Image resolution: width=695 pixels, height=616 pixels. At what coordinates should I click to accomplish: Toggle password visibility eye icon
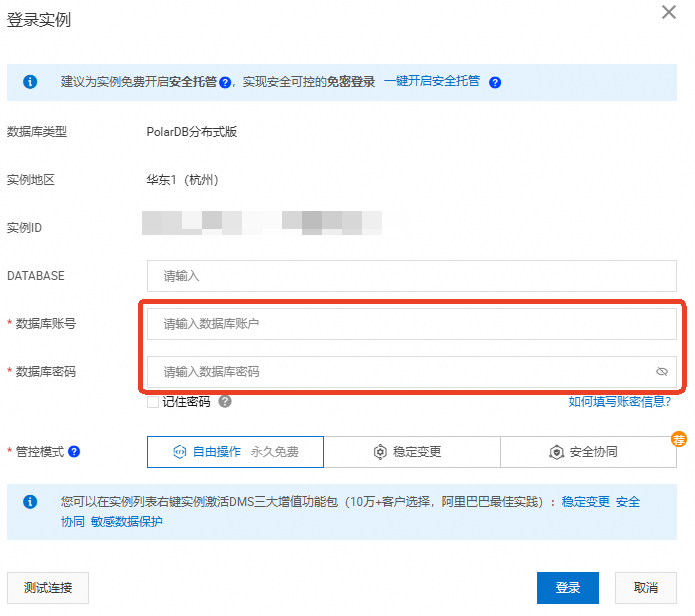[661, 371]
